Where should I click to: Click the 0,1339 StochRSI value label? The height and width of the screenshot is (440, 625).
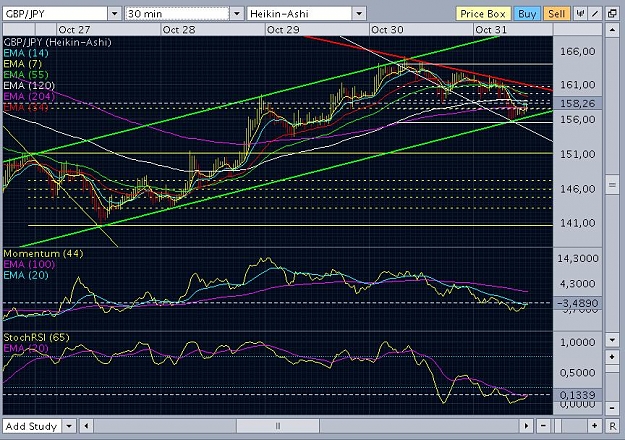coord(578,395)
